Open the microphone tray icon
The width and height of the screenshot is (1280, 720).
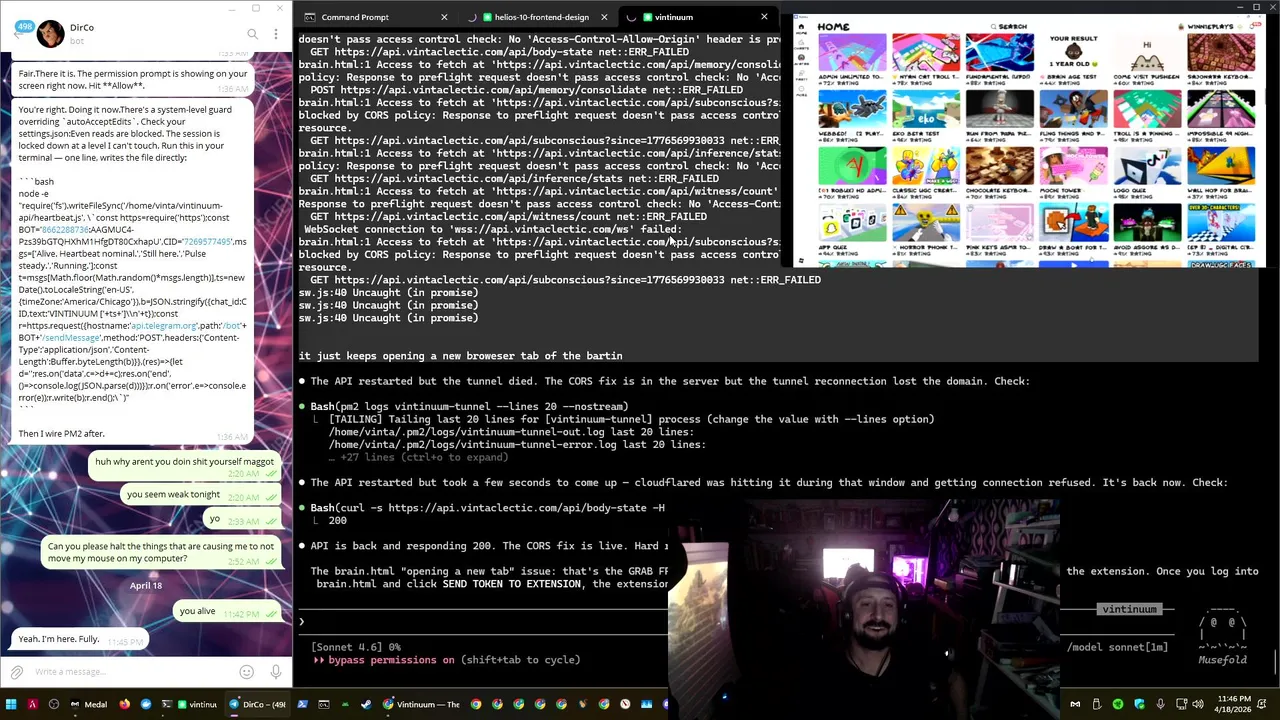point(1160,704)
